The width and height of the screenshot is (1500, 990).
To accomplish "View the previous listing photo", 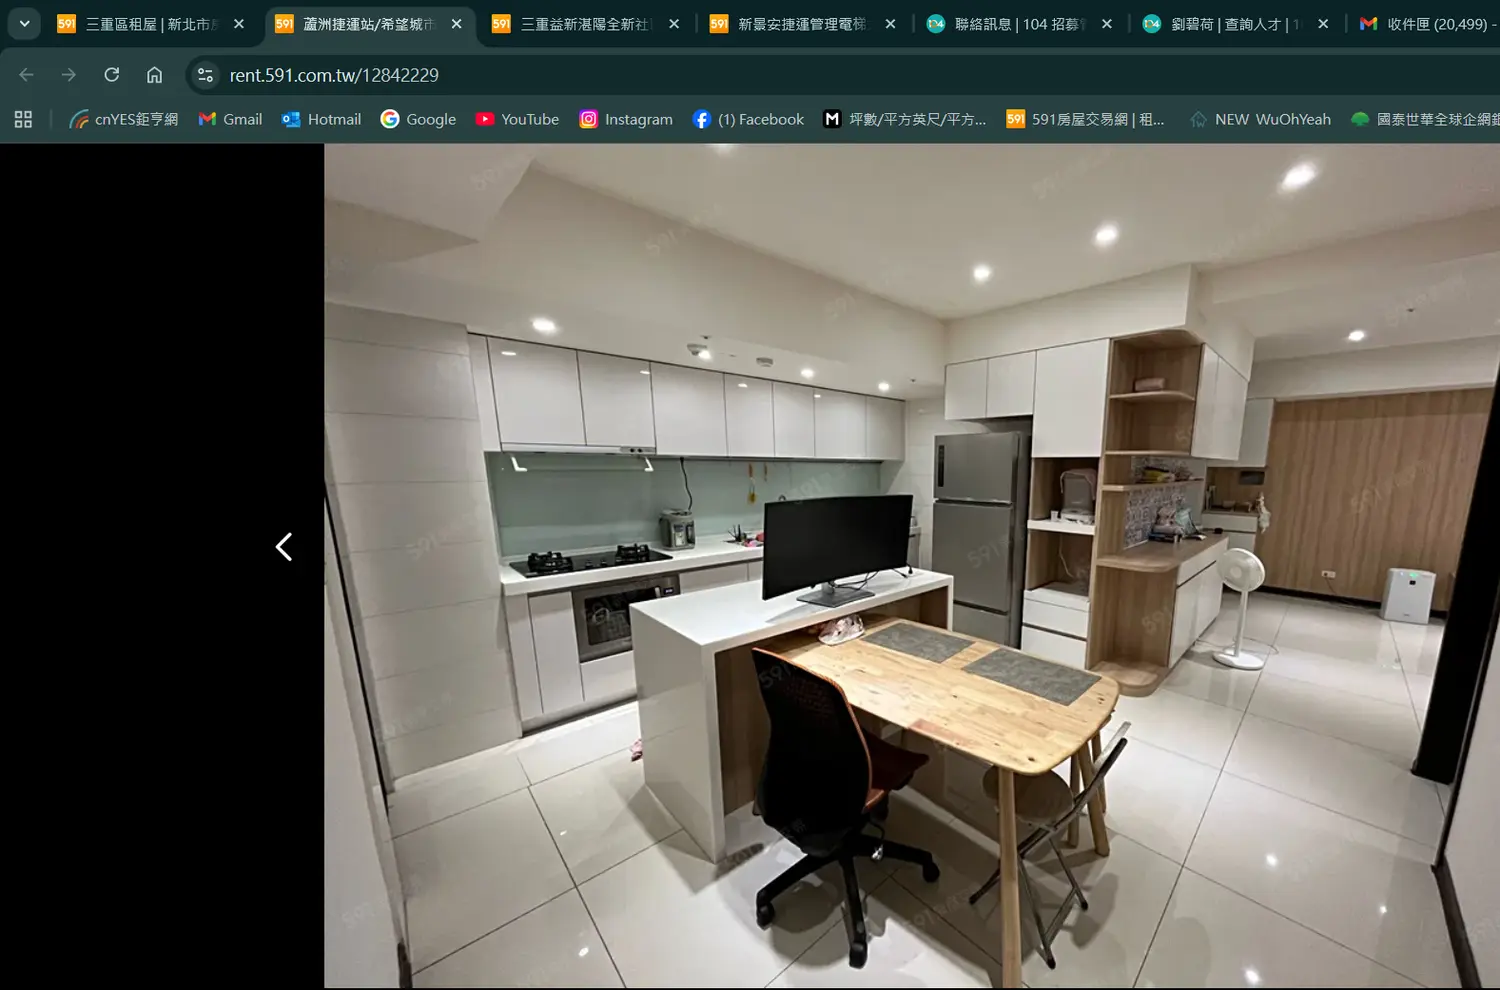I will (x=284, y=547).
